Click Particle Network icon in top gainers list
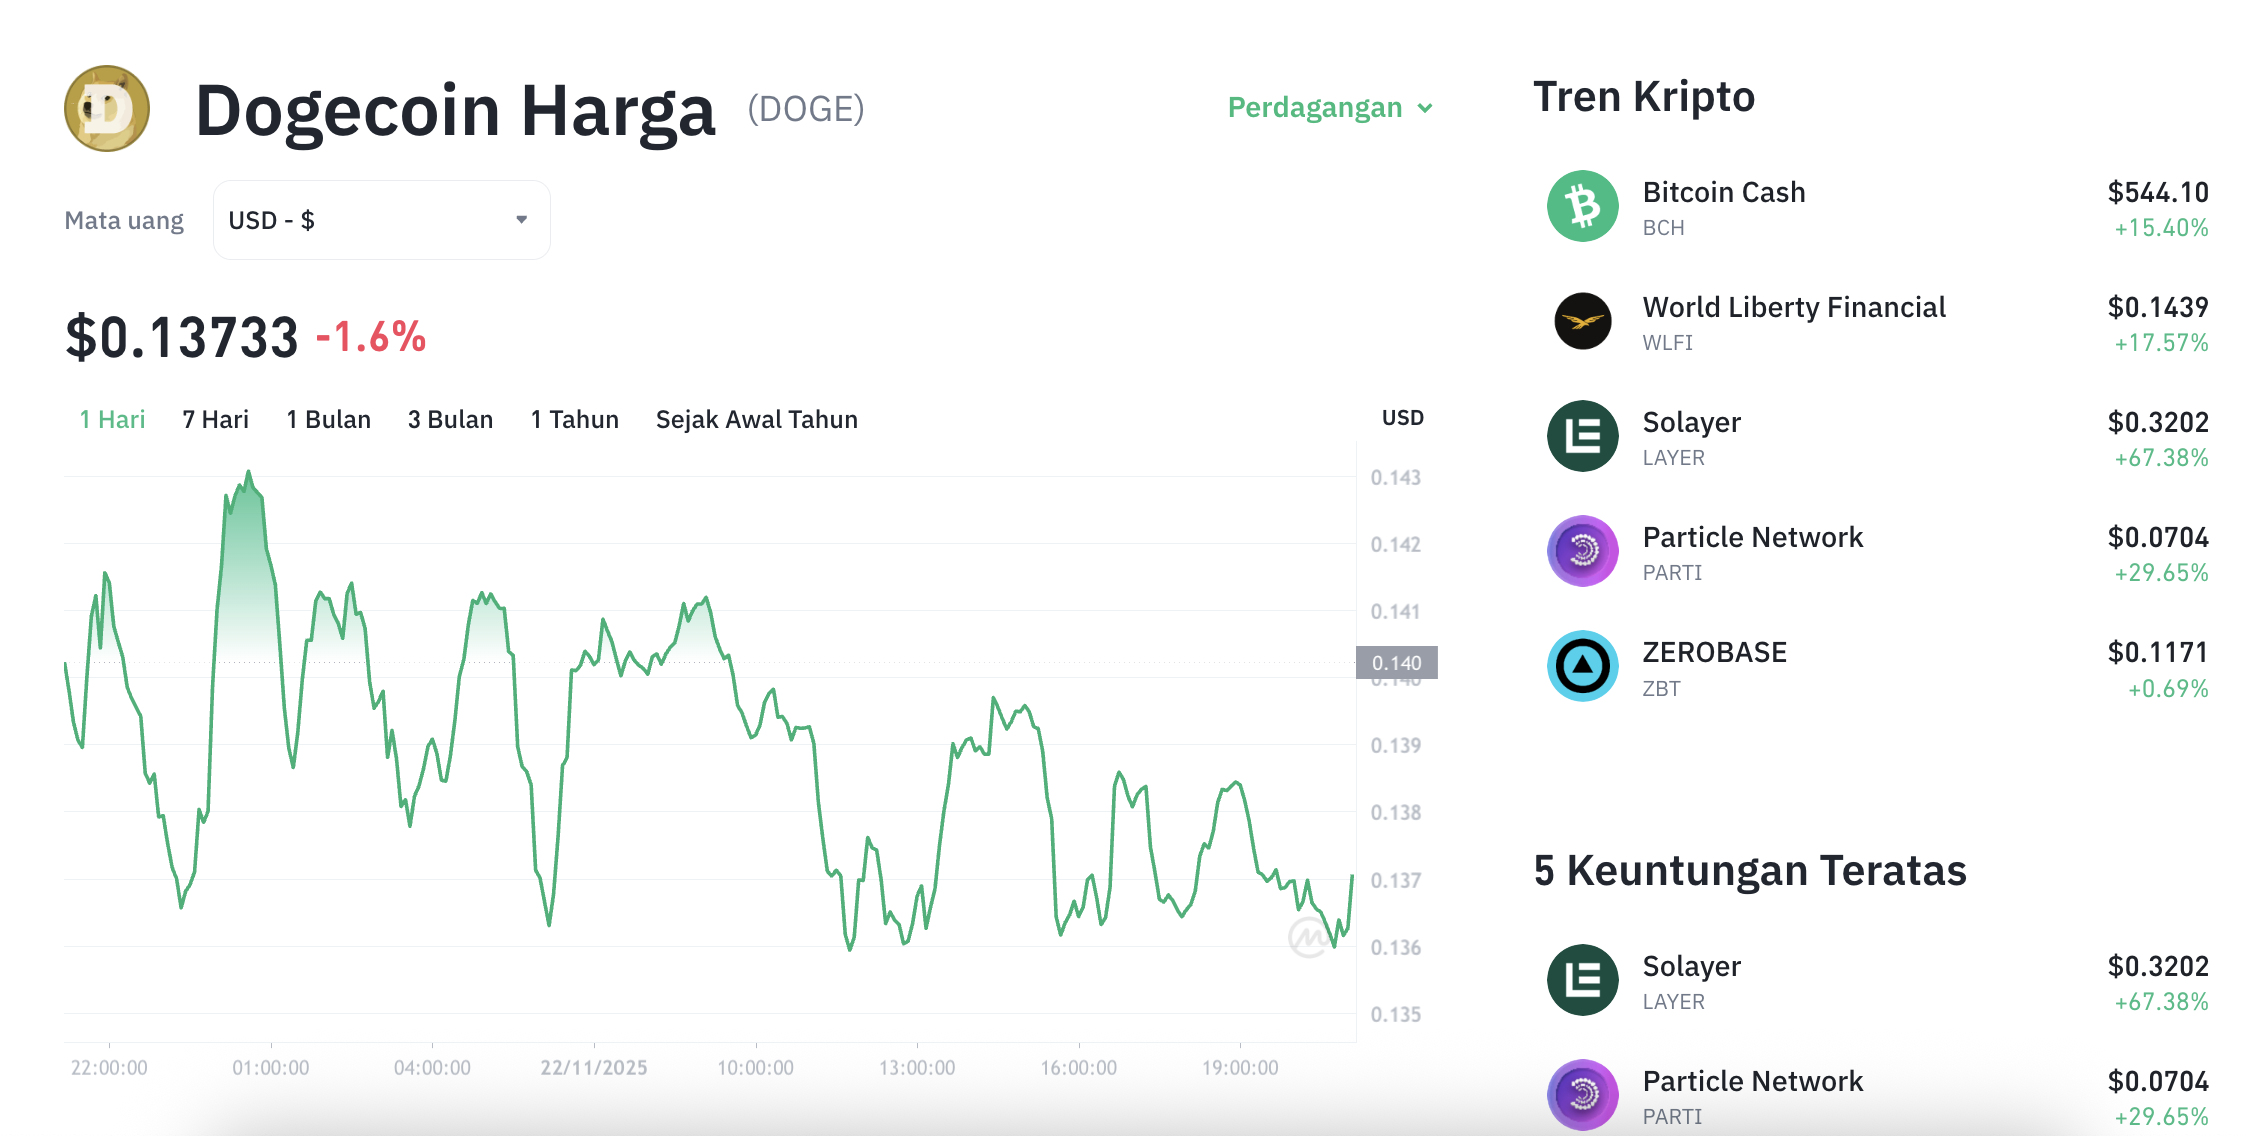2246x1136 pixels. [1583, 1095]
